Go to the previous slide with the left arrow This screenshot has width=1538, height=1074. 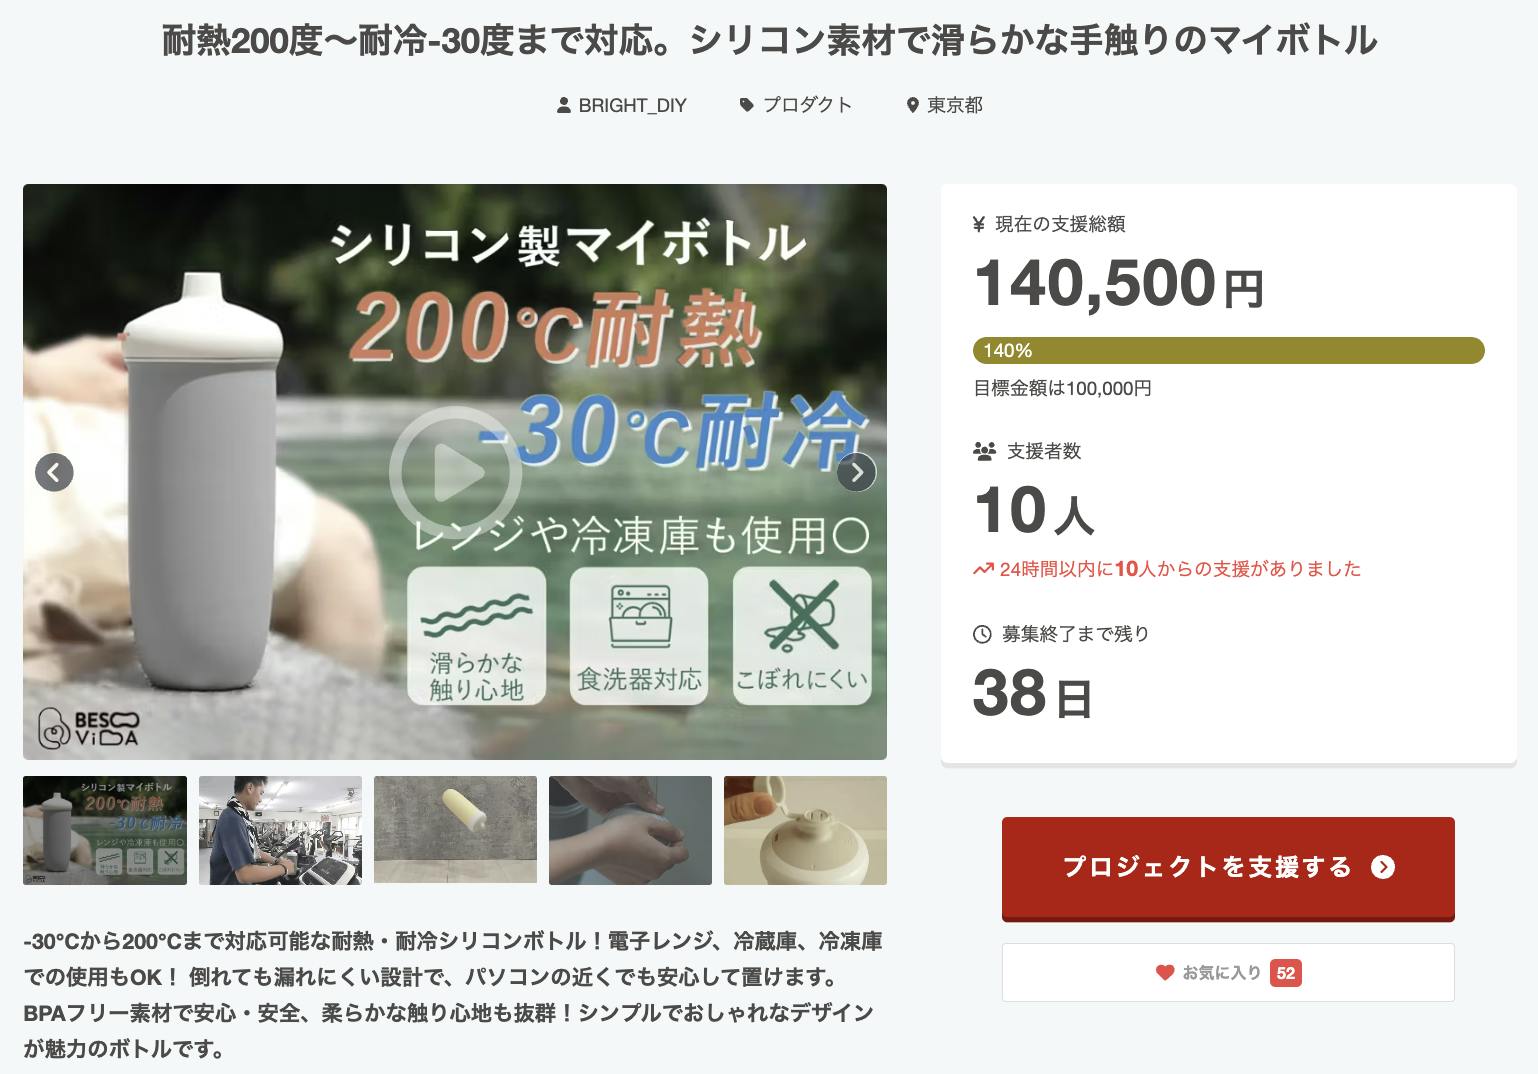coord(54,472)
